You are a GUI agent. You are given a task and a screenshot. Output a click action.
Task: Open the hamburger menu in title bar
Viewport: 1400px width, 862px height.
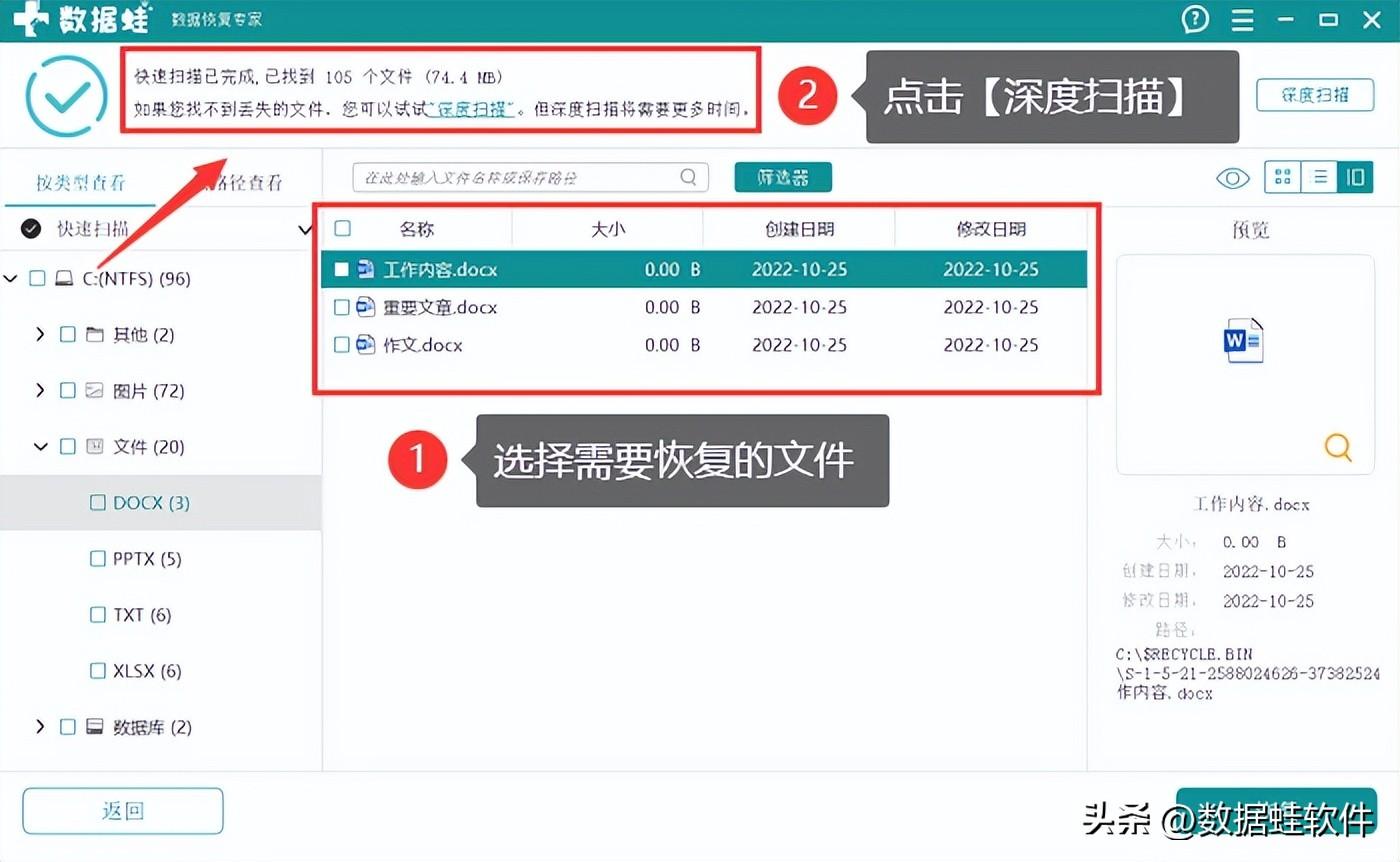coord(1243,19)
